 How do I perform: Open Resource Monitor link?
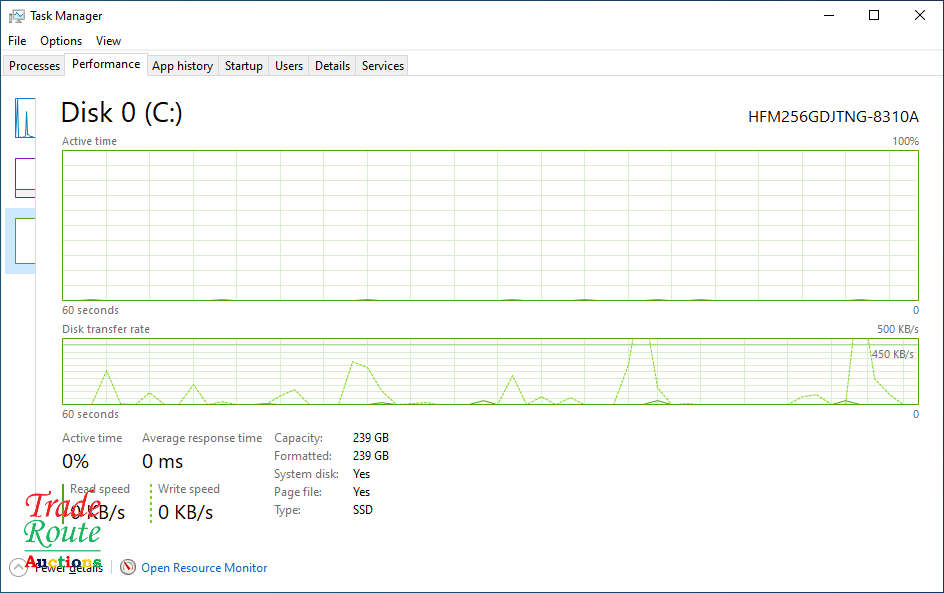(x=204, y=568)
